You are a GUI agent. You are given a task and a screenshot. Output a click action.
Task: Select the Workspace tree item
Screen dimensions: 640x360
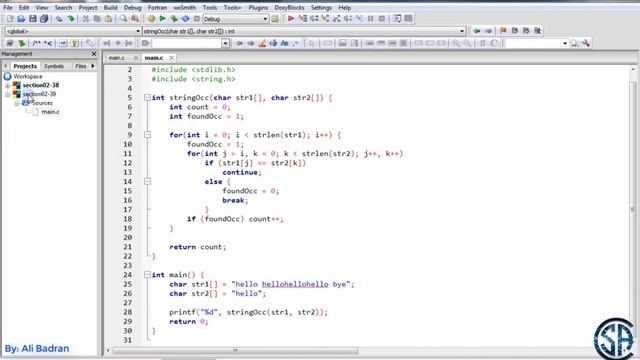tap(27, 76)
